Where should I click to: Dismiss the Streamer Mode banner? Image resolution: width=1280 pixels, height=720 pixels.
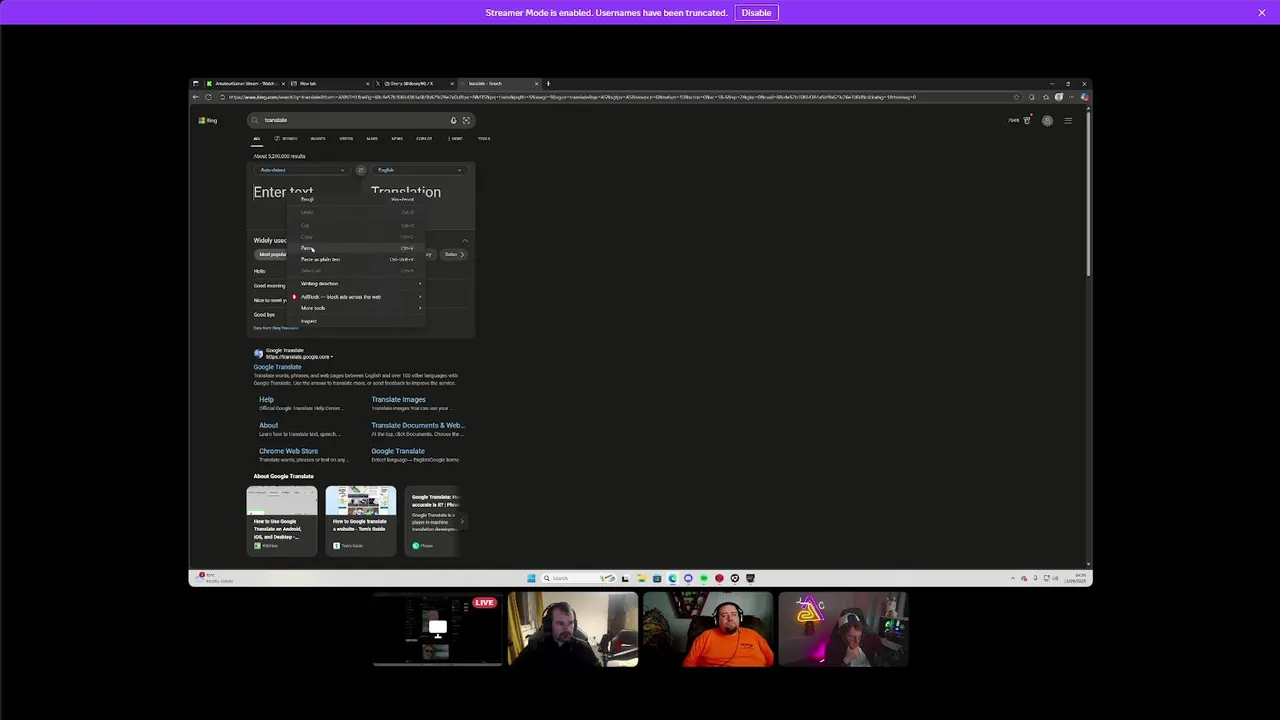coord(1262,13)
